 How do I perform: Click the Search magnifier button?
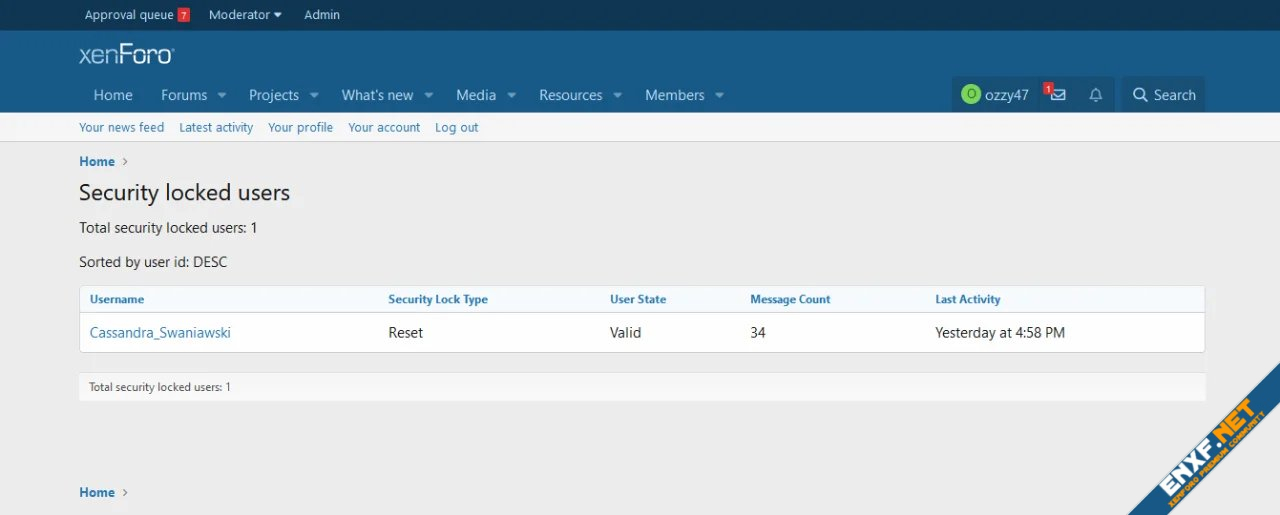tap(1163, 95)
